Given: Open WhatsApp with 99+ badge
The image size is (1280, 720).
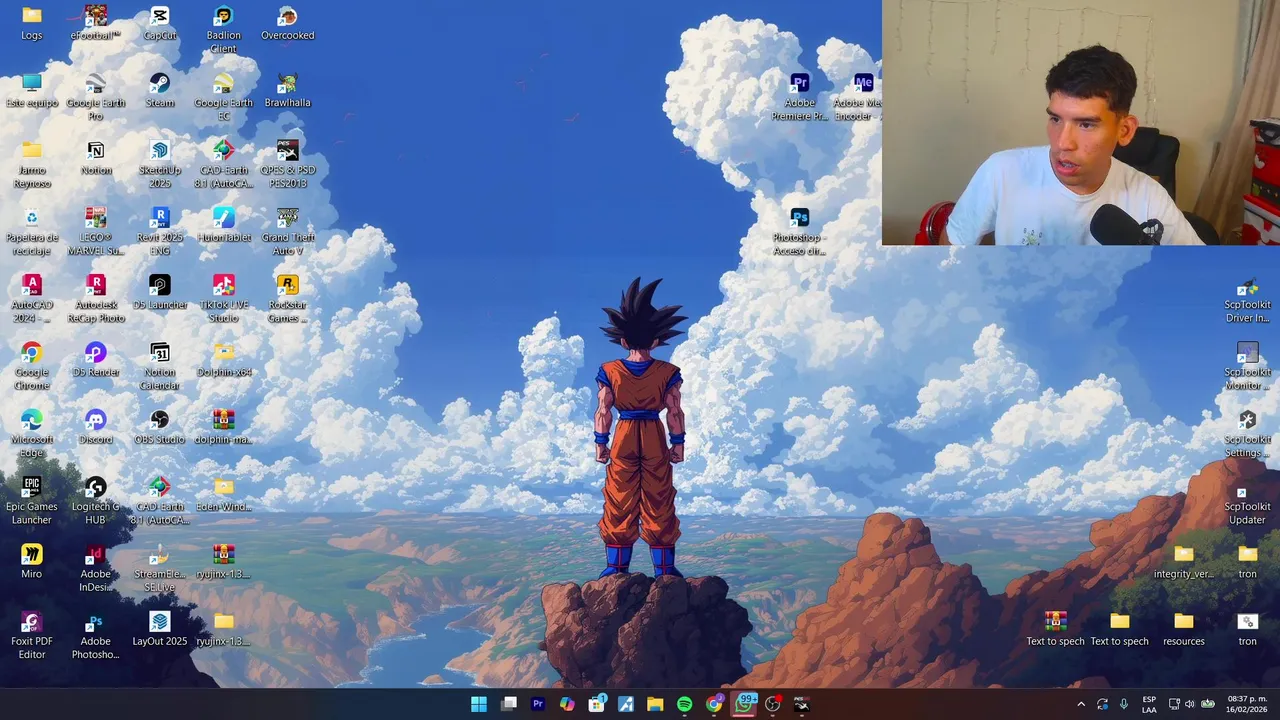Looking at the screenshot, I should pyautogui.click(x=744, y=704).
